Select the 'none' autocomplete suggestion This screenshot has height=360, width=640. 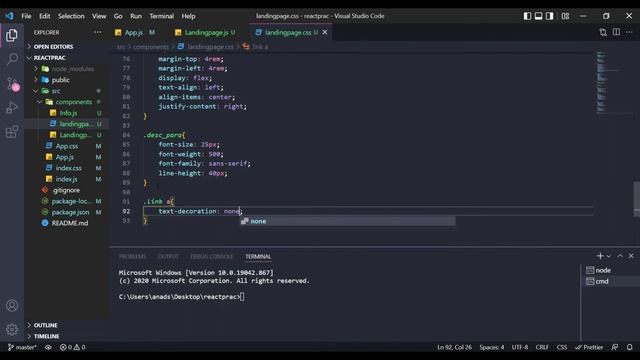click(347, 221)
